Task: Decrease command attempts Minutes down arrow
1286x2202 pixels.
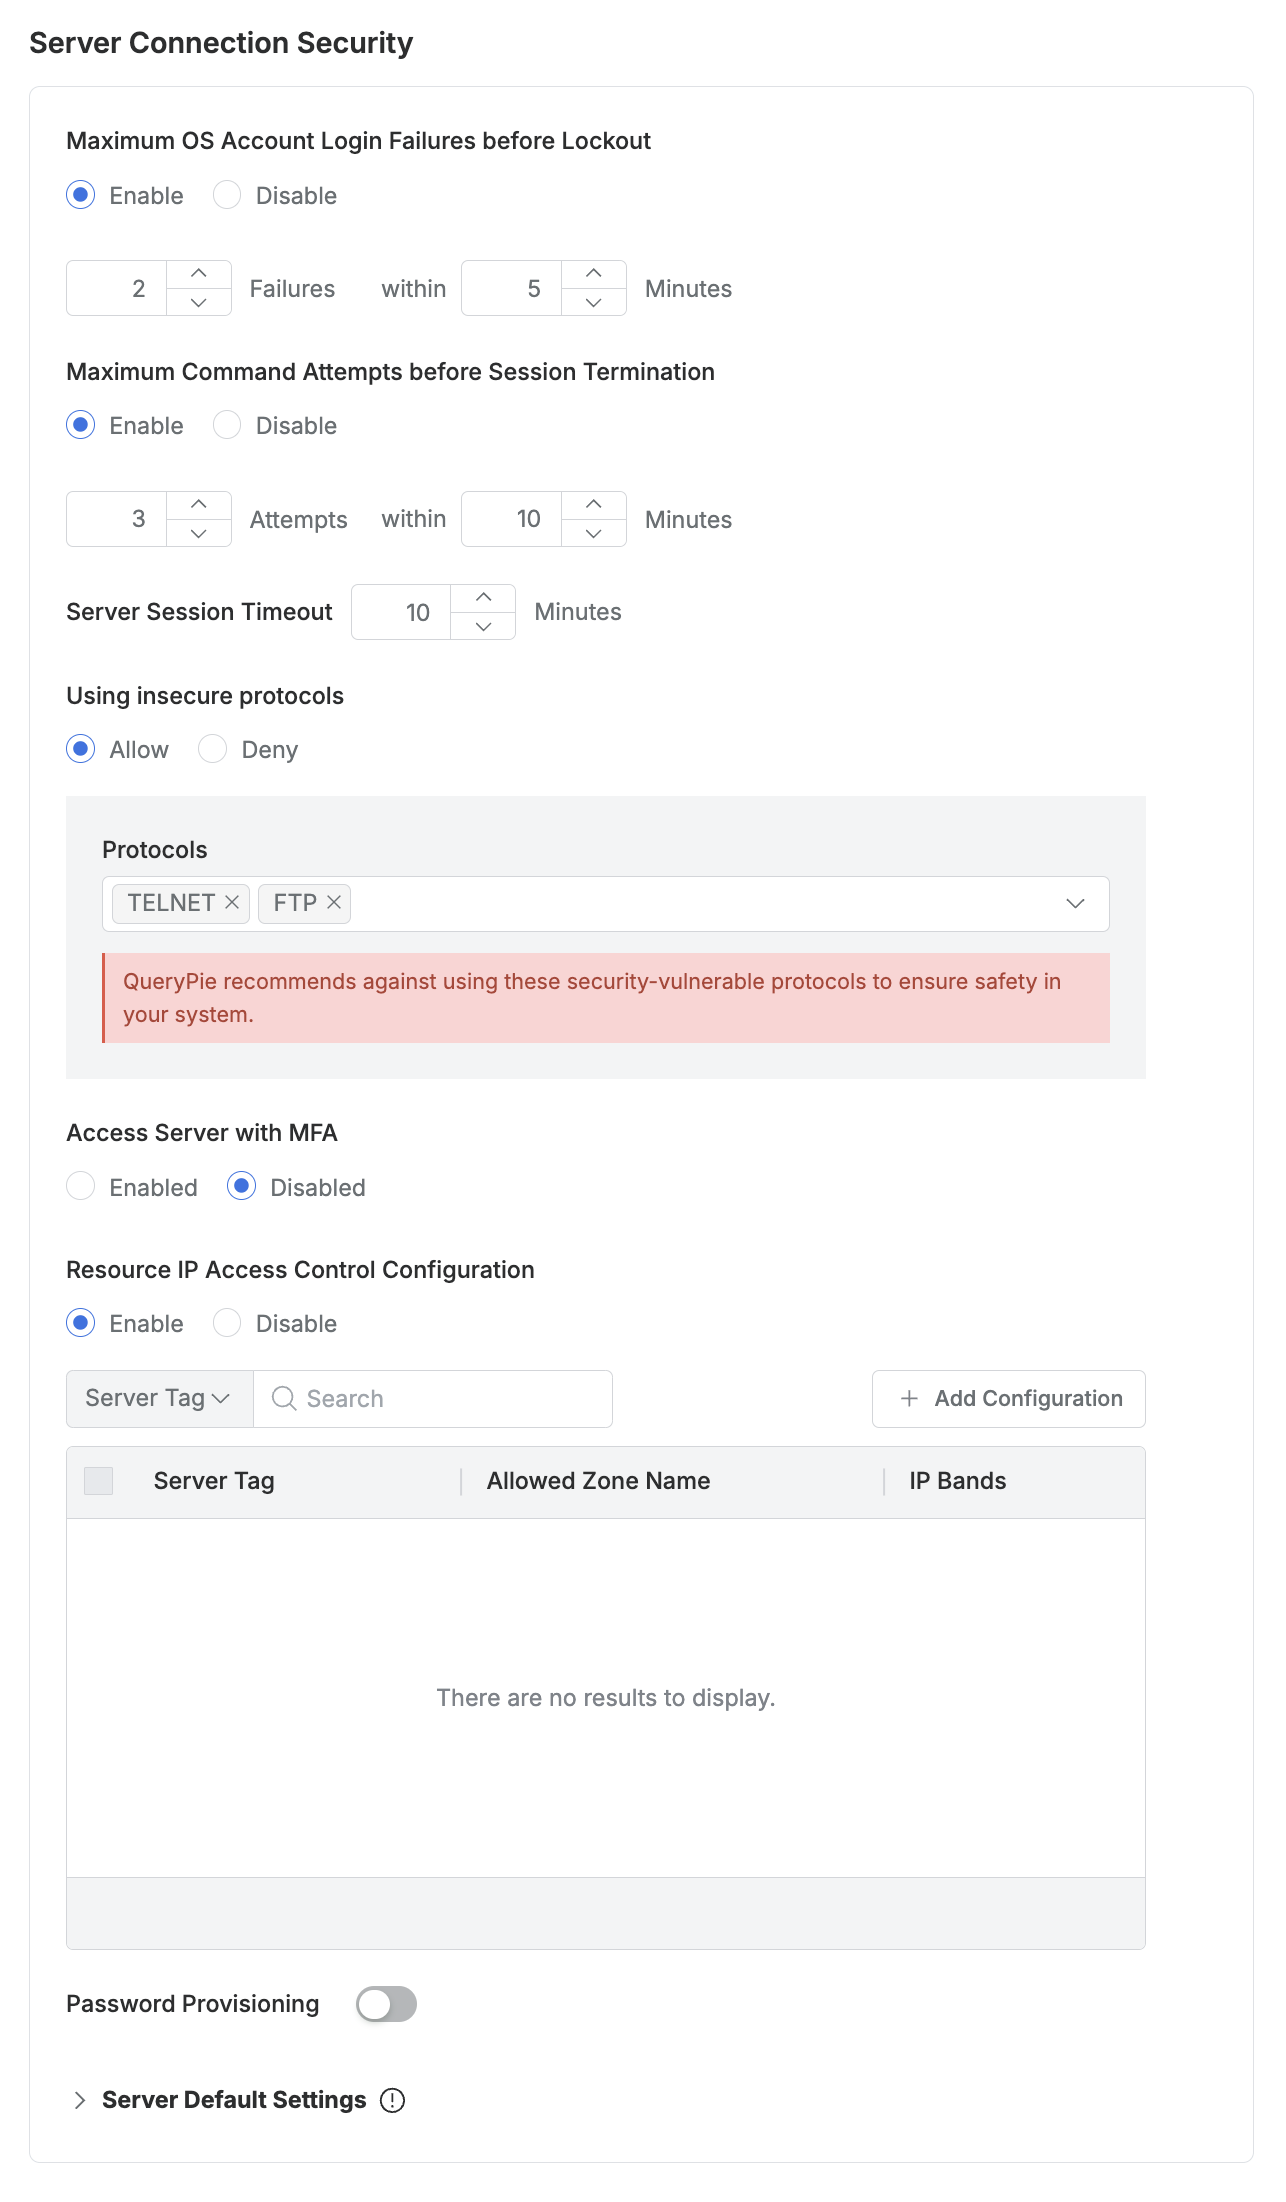Action: click(593, 533)
